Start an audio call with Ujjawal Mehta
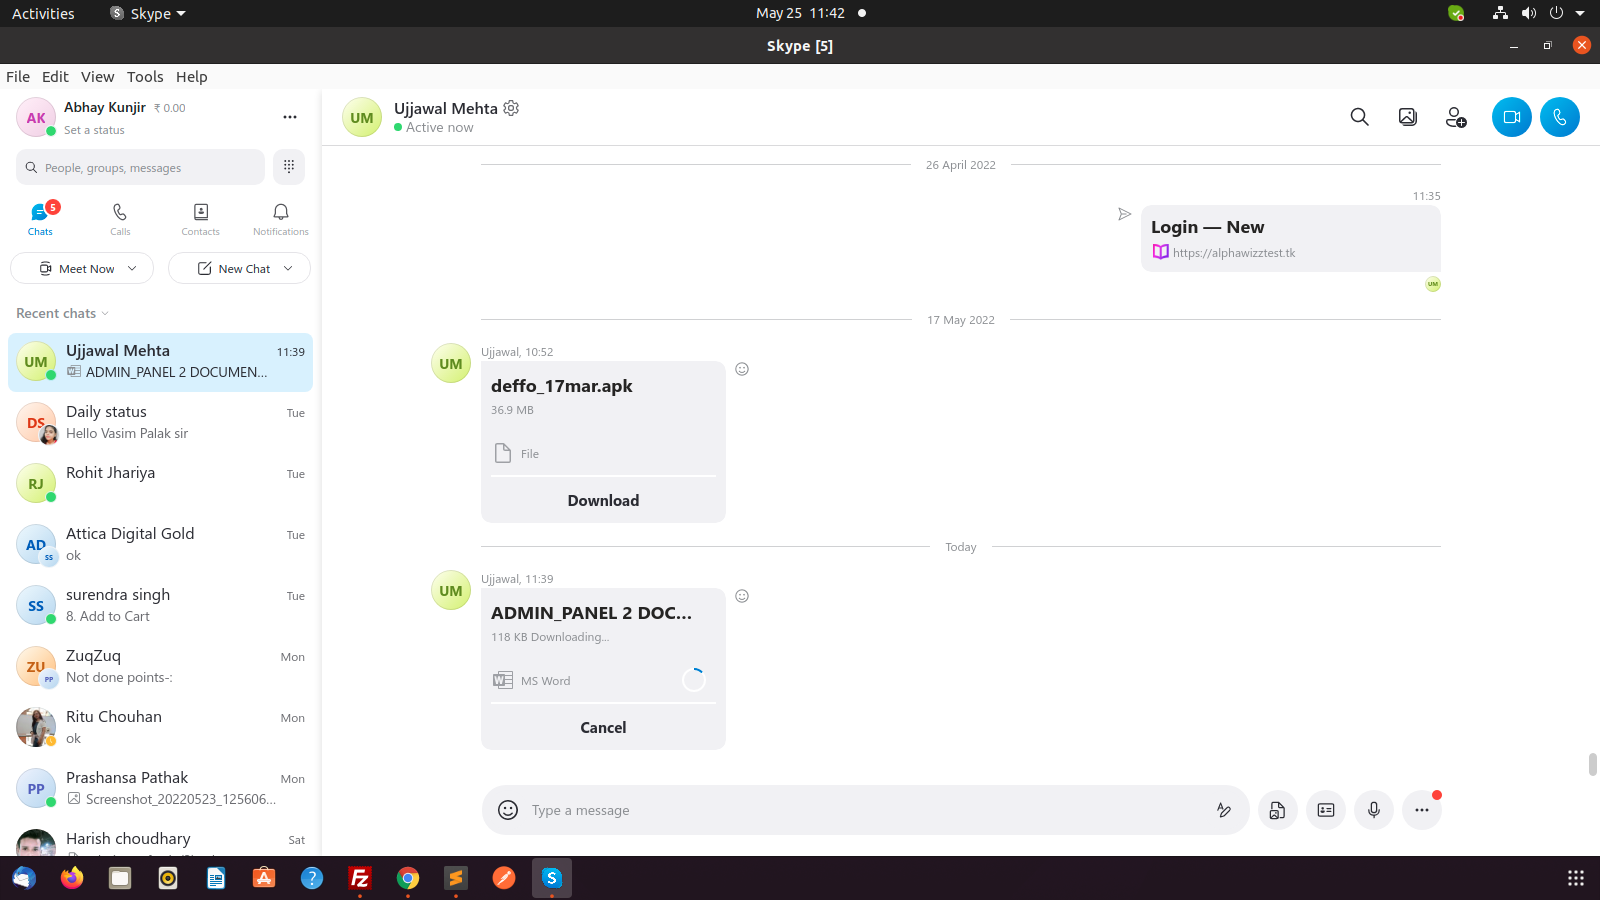 pyautogui.click(x=1559, y=117)
